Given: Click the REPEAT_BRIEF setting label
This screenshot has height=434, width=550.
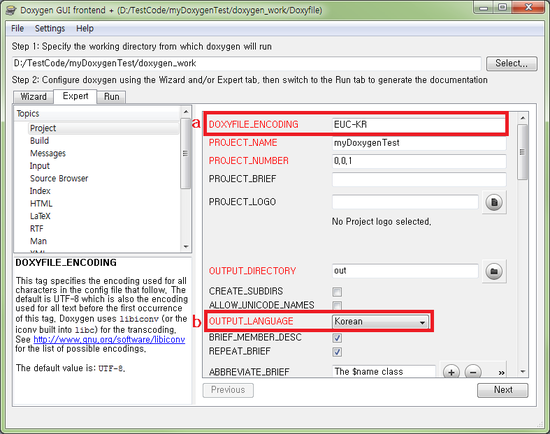Looking at the screenshot, I should tap(240, 352).
